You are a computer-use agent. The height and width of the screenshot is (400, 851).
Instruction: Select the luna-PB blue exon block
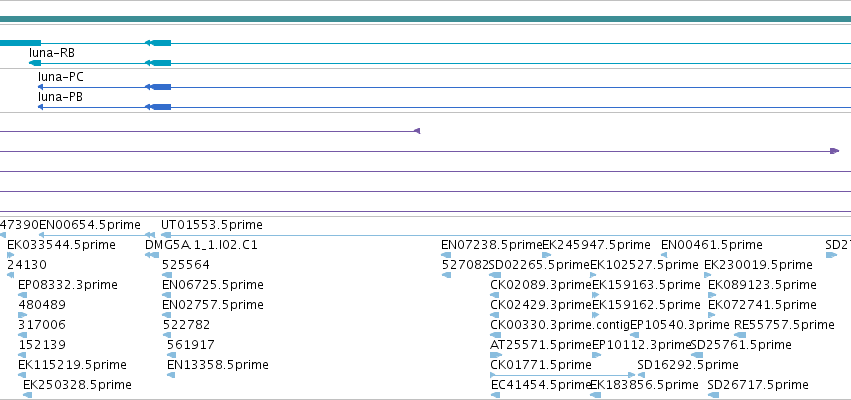pos(161,107)
